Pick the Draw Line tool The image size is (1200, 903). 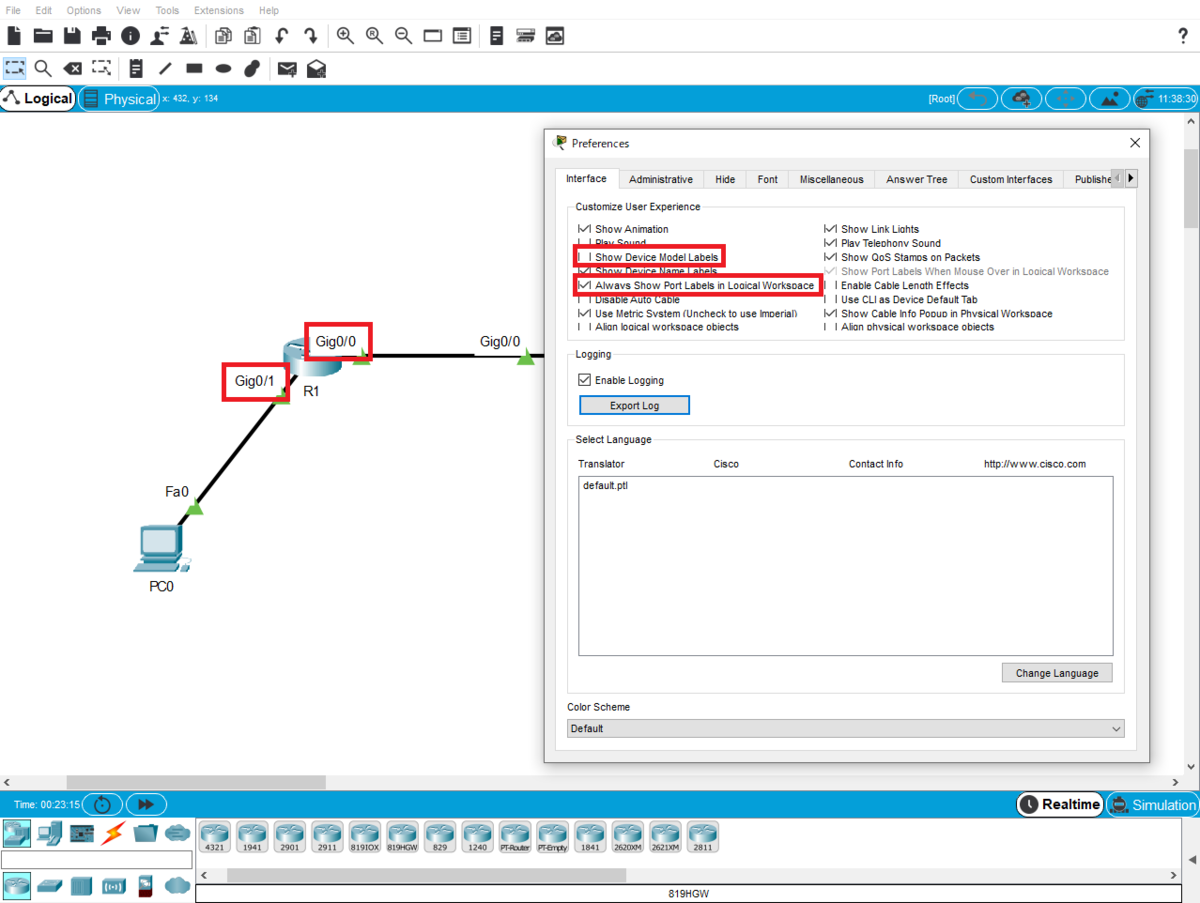click(x=165, y=69)
